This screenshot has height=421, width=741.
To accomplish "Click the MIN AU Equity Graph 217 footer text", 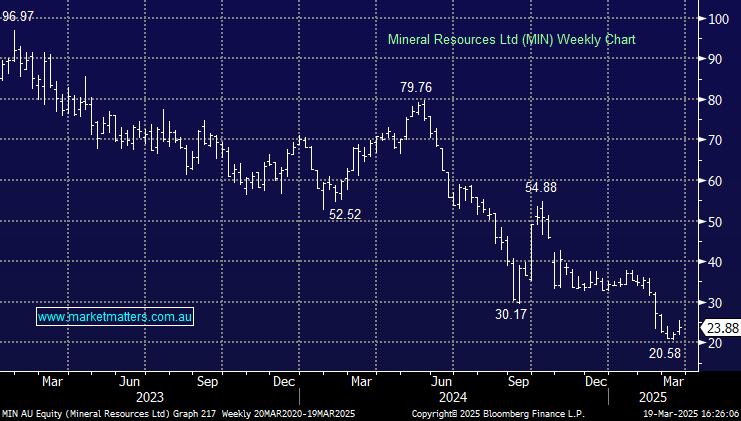I will 109,414.
